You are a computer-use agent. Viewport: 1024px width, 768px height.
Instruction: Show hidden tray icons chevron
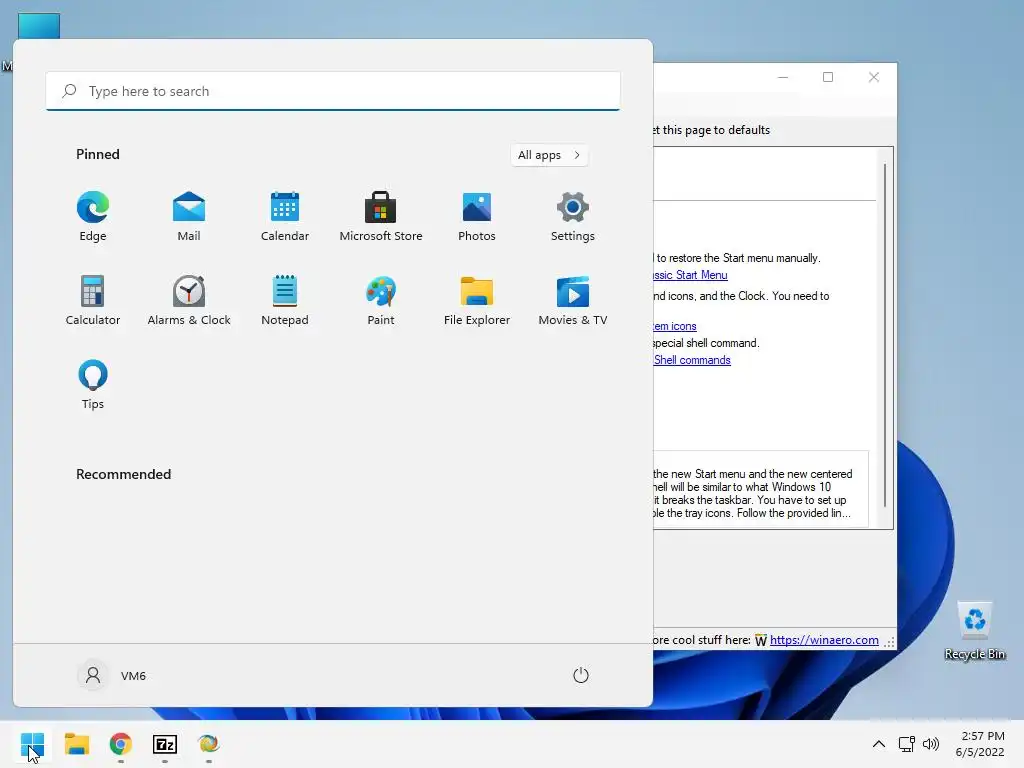coord(879,744)
